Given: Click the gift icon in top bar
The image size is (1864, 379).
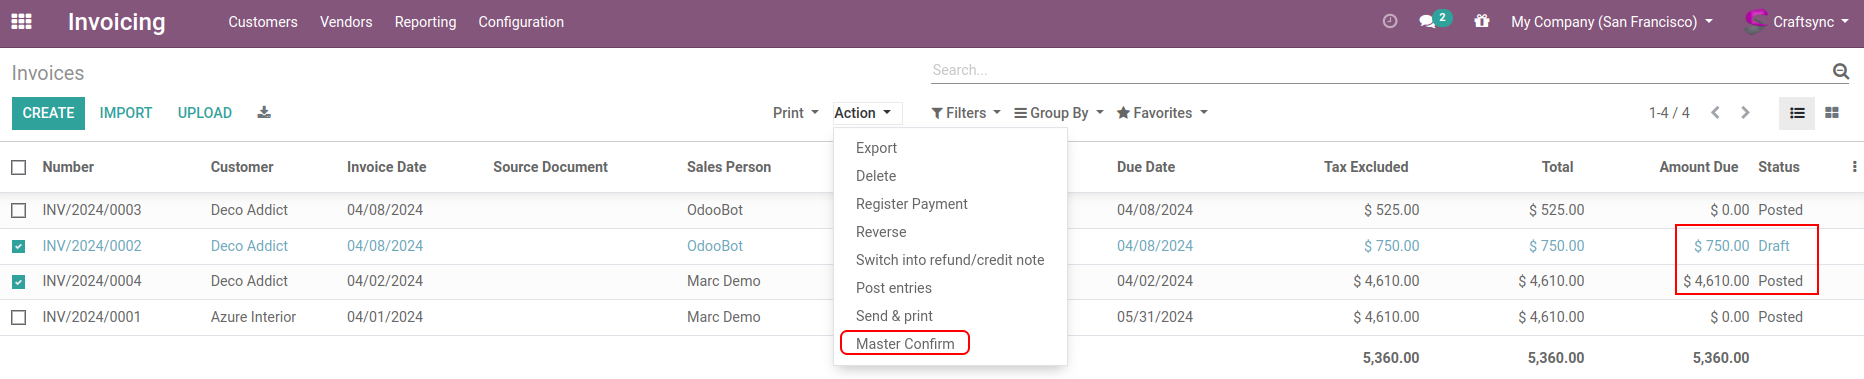Looking at the screenshot, I should click(x=1482, y=21).
